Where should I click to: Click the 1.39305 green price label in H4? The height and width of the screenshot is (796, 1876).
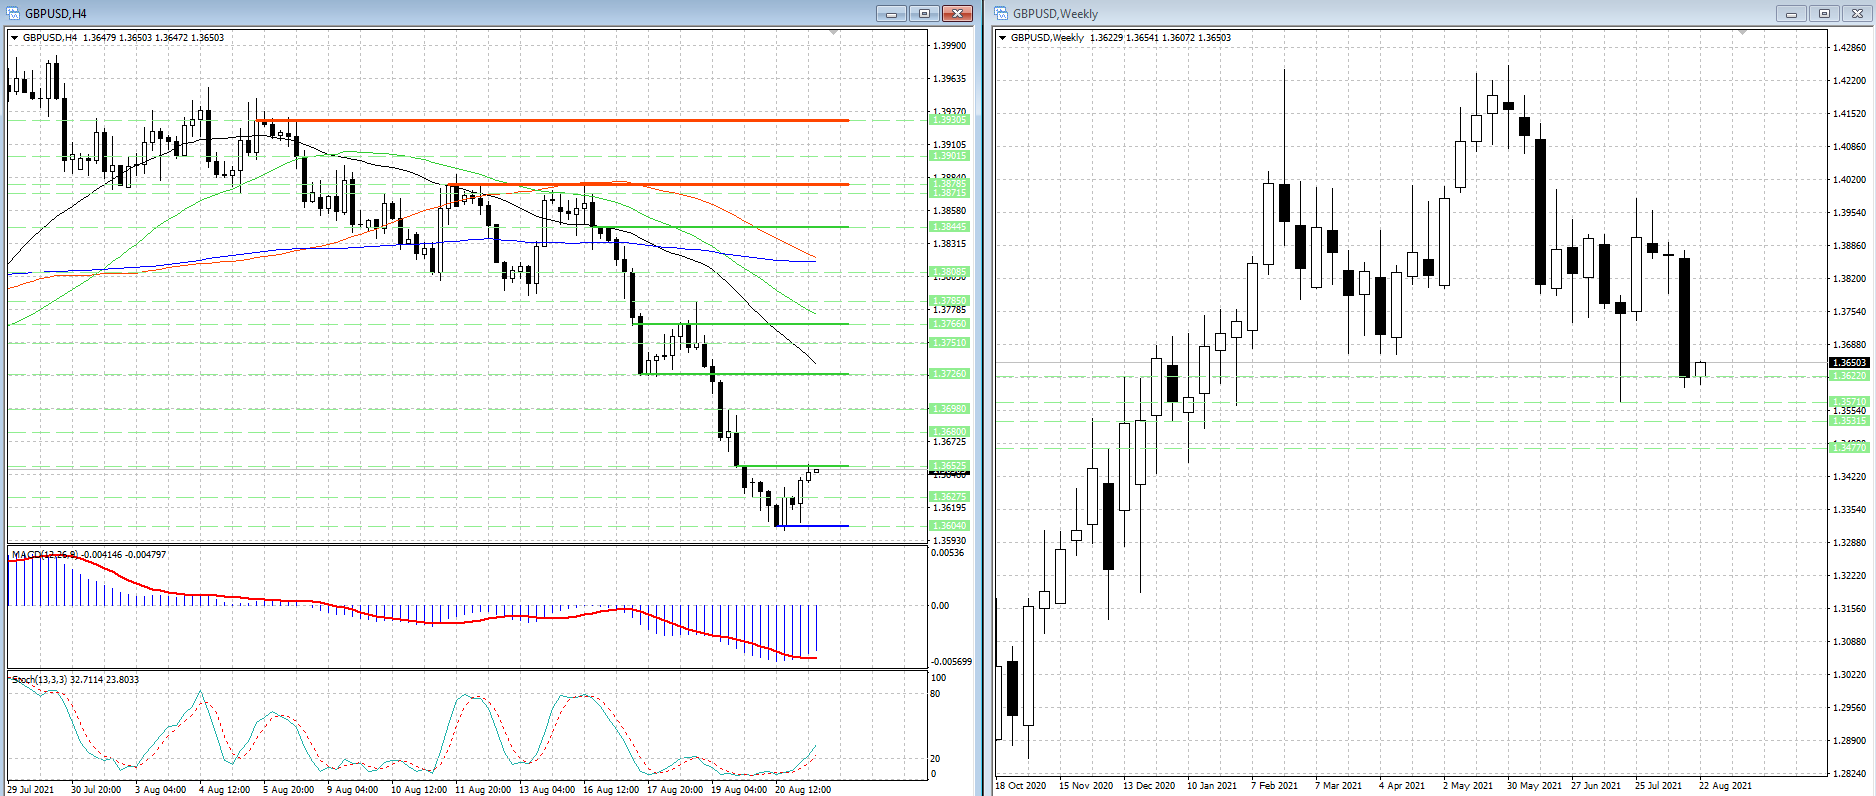[949, 120]
